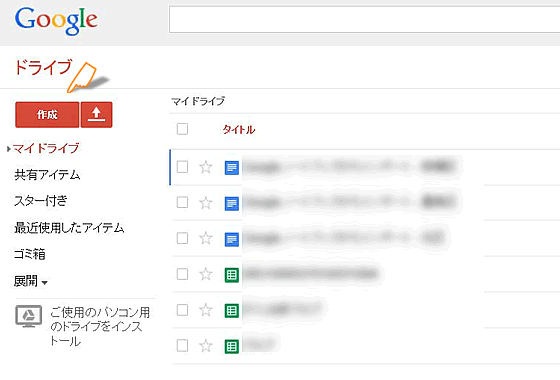Image resolution: width=560 pixels, height=380 pixels.
Task: Expand the マイドライブ tree arrow
Action: 9,149
